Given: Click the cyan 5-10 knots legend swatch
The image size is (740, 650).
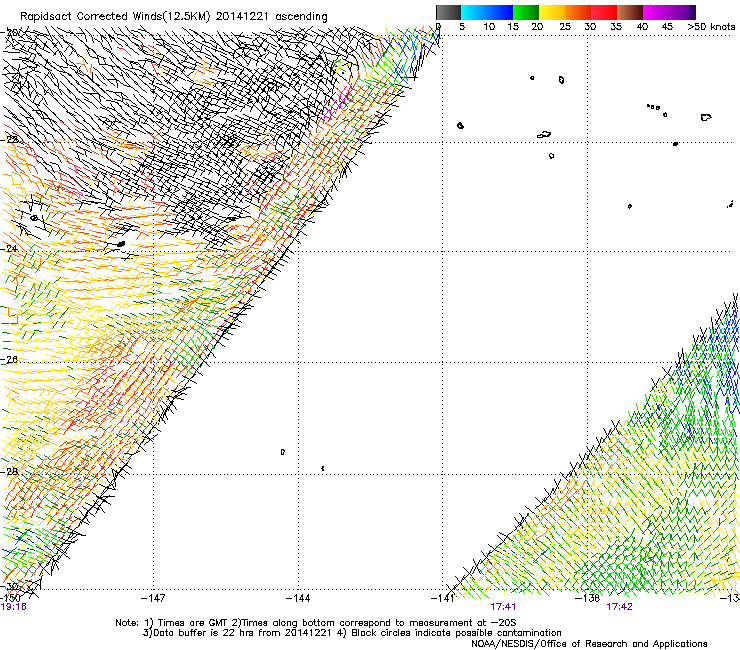Looking at the screenshot, I should 473,12.
